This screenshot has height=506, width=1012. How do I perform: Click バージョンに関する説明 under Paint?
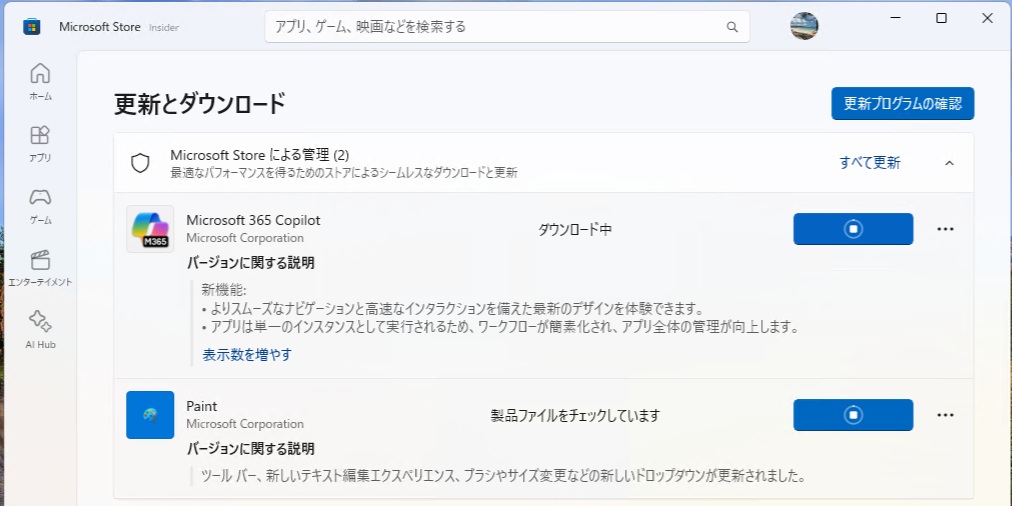251,449
